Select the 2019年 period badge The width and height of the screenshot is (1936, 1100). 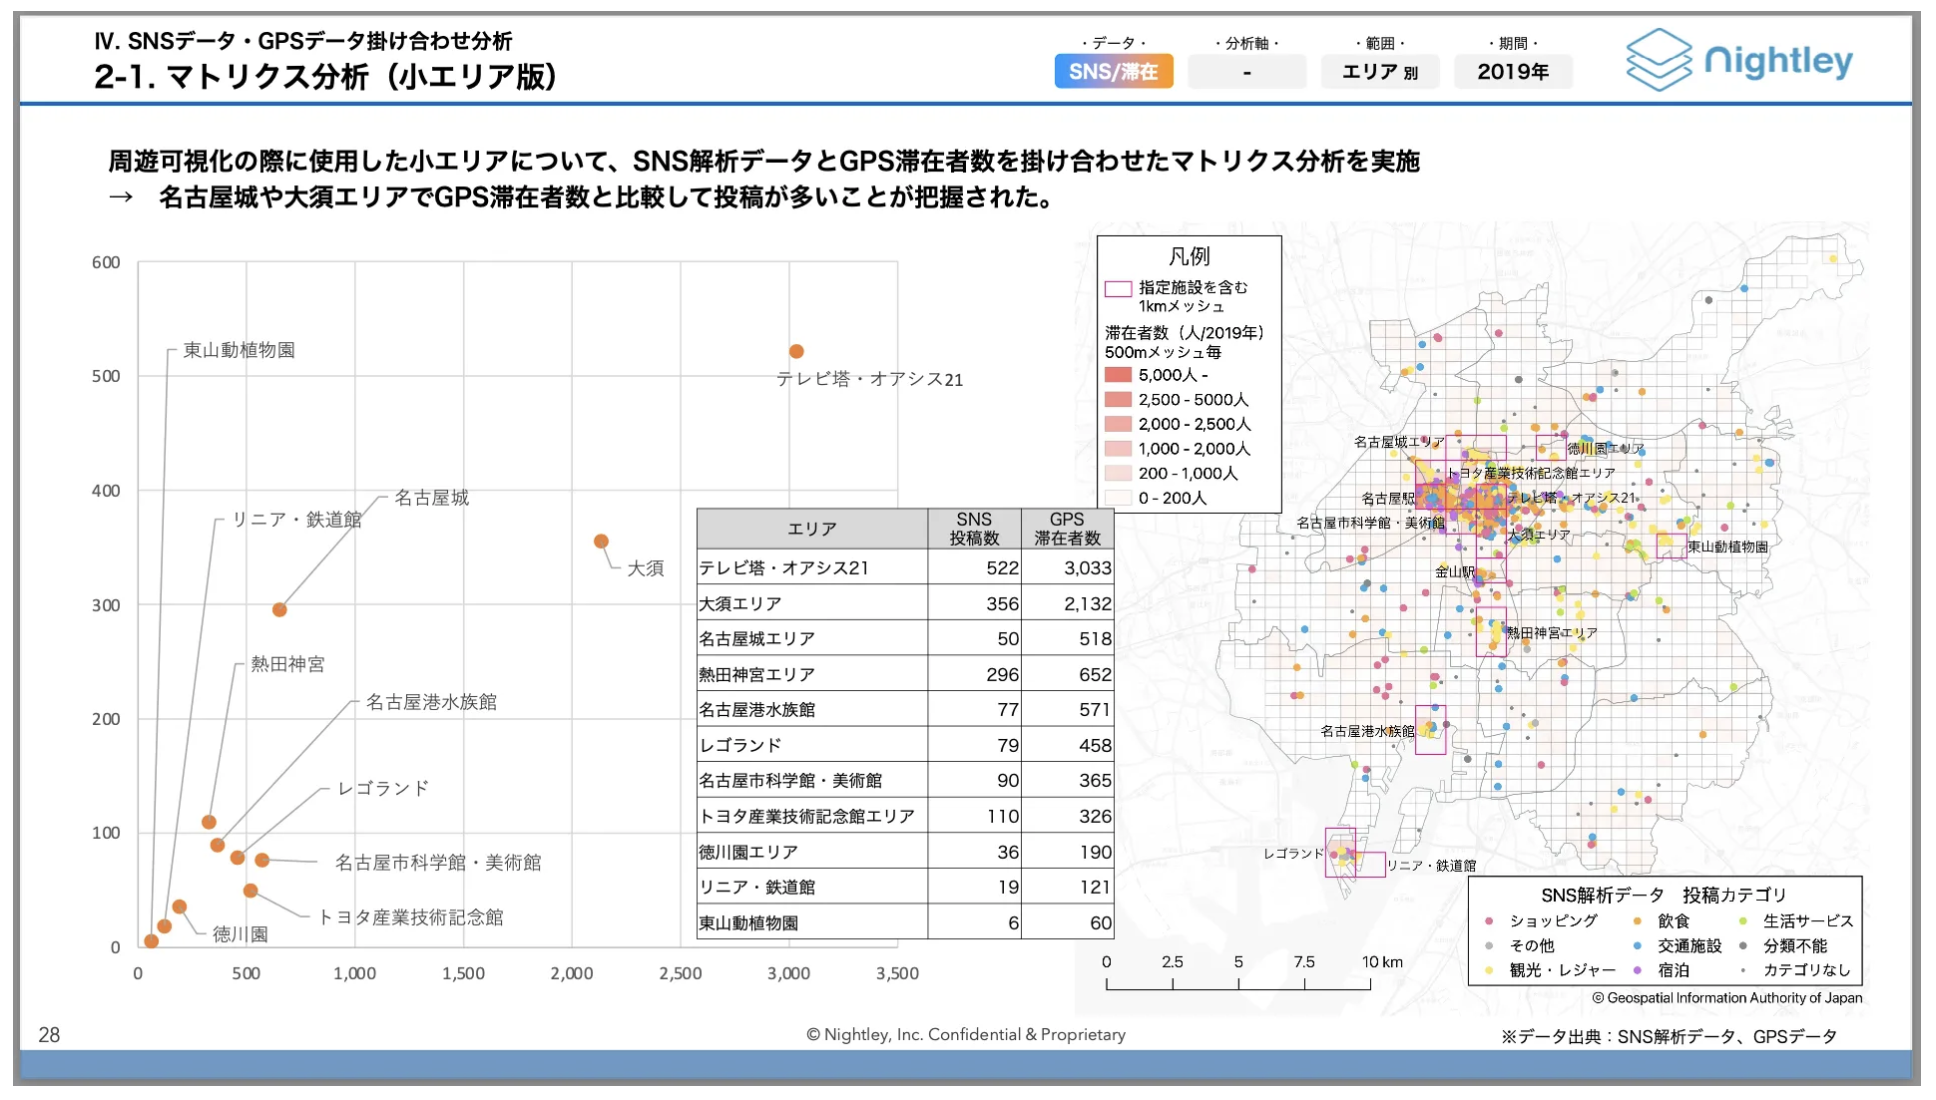1513,72
